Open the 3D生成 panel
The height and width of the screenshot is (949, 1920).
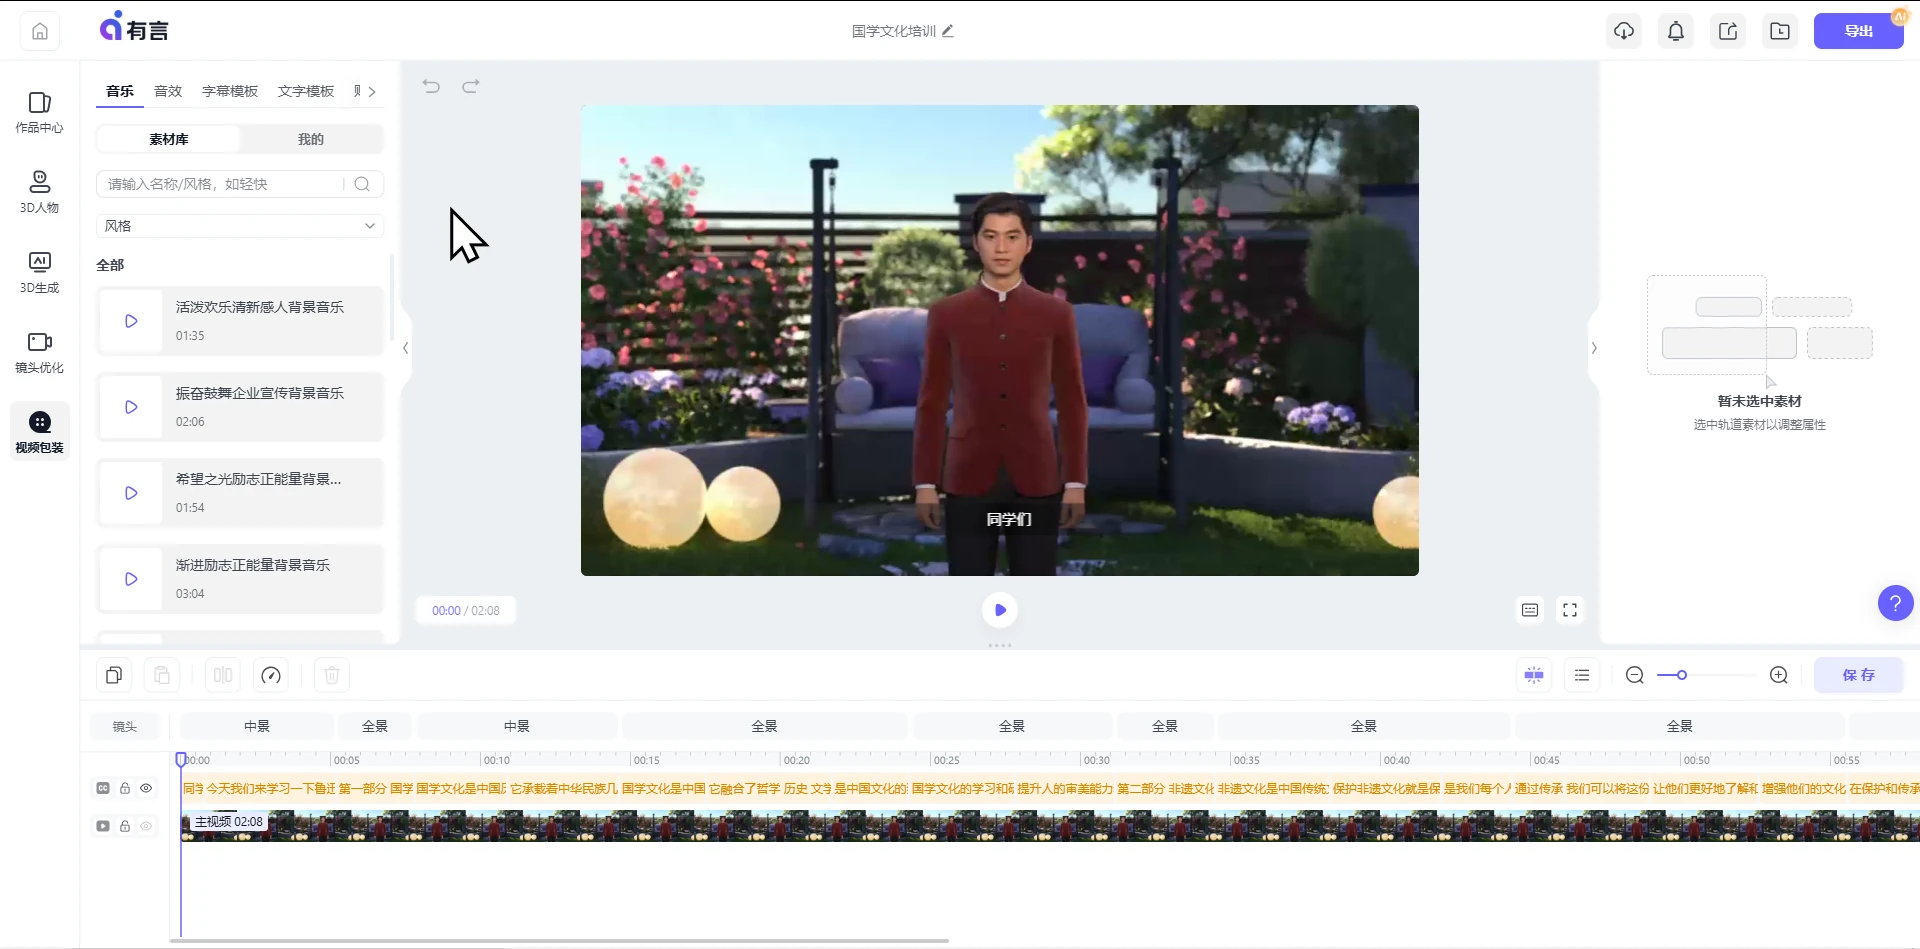(x=39, y=272)
